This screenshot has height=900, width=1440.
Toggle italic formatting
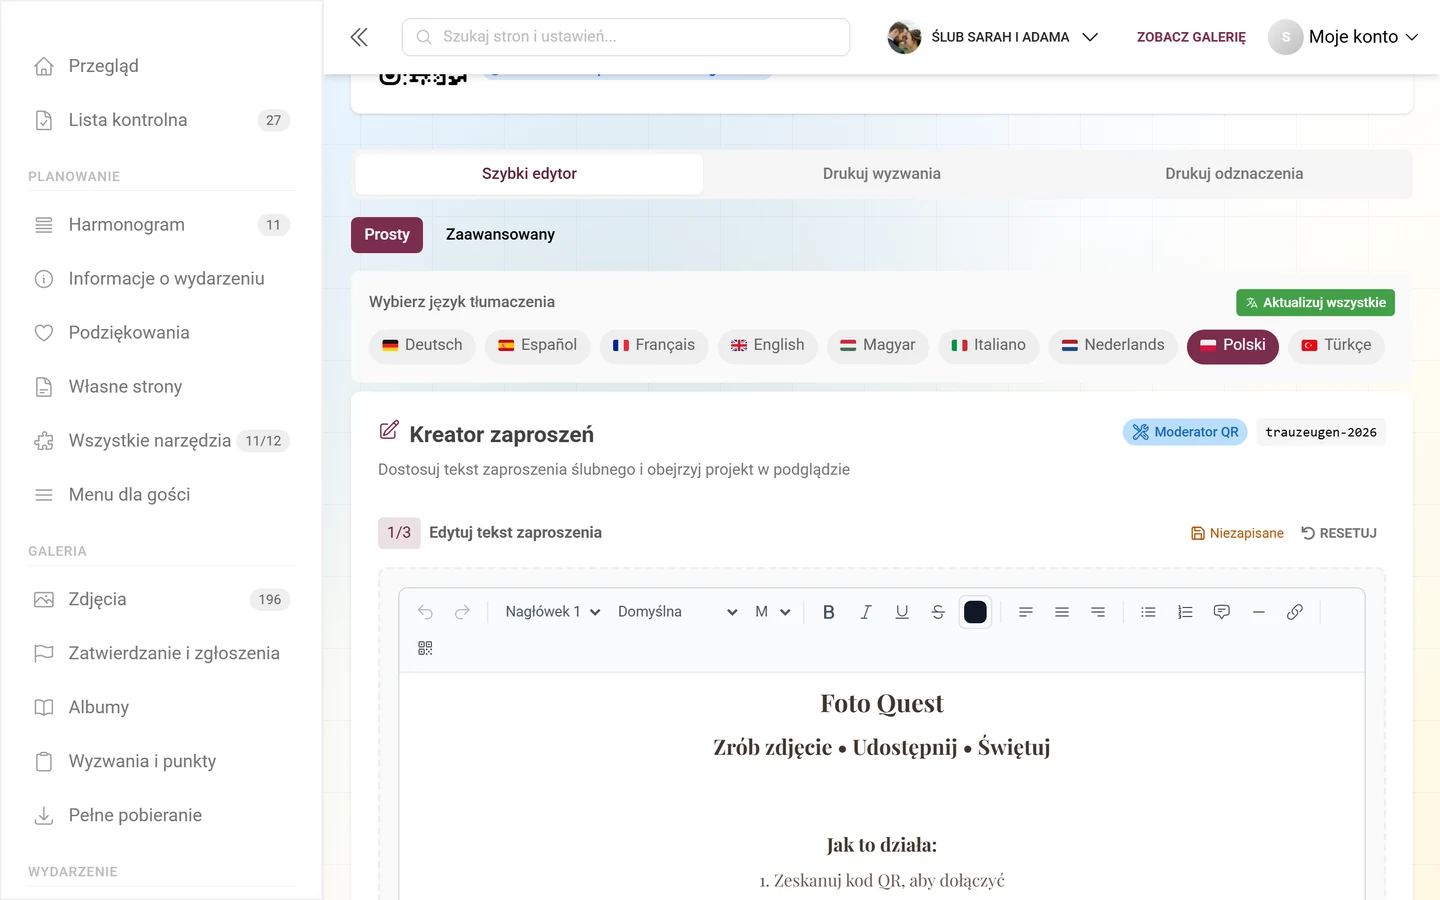865,612
